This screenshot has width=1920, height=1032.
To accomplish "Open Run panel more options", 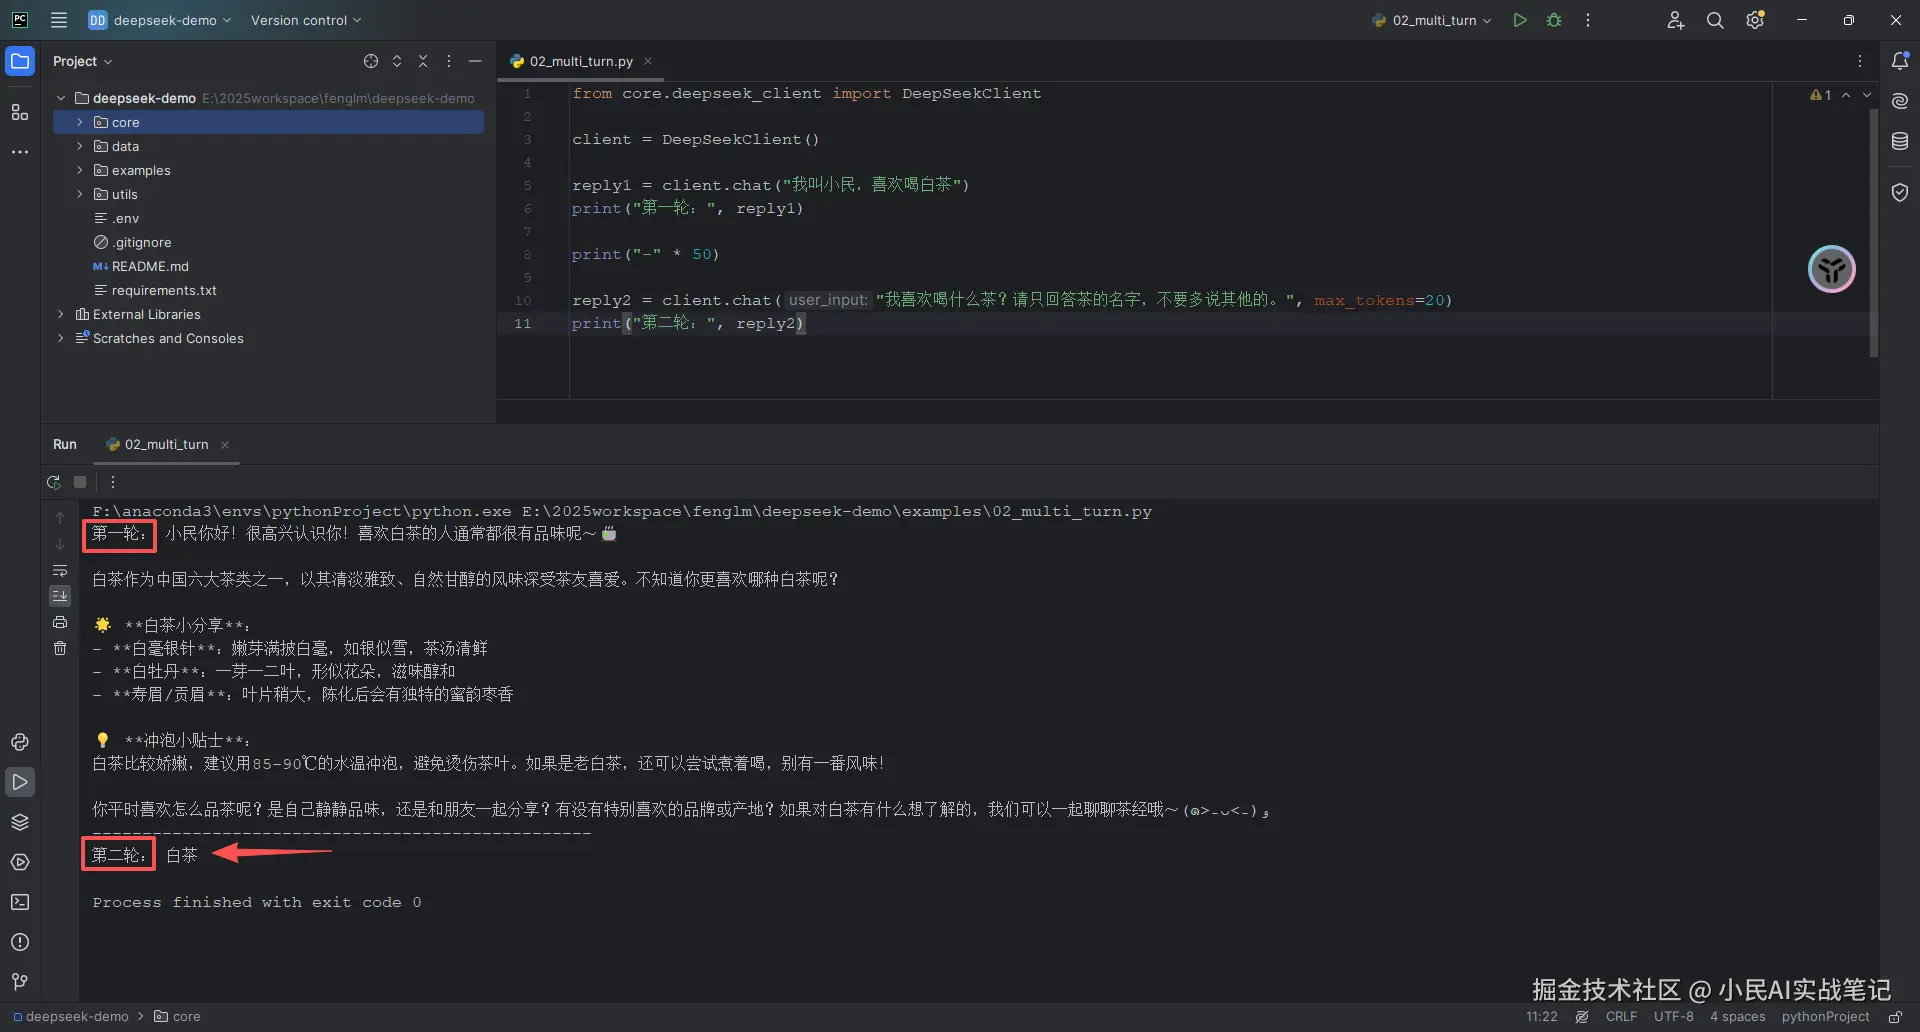I will click(x=113, y=482).
